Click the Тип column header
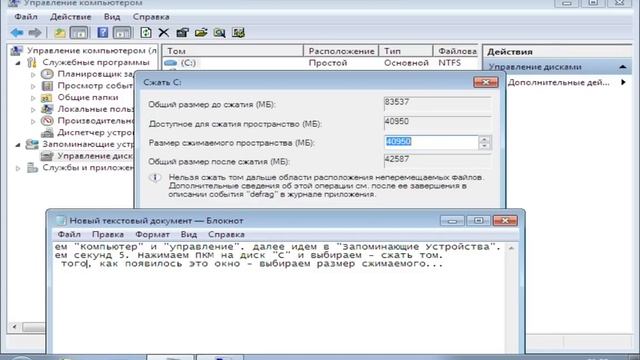 (406, 51)
